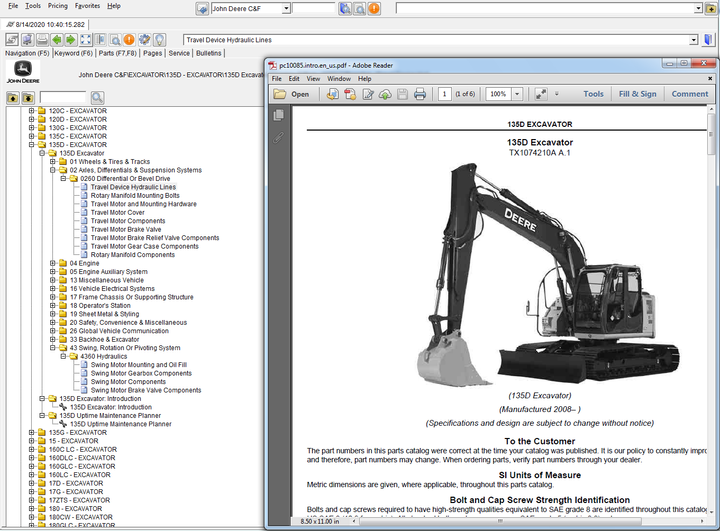
Task: Open Adobe Reader page thumbnails panel icon
Action: (278, 115)
